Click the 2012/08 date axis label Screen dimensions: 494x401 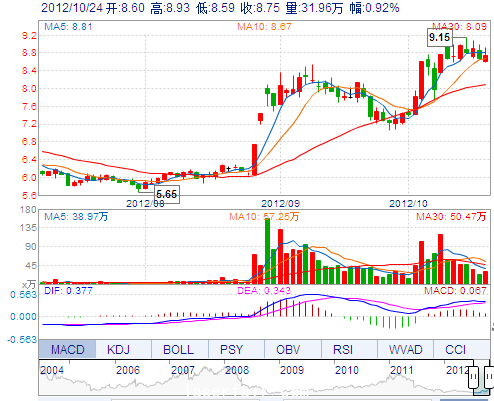(145, 203)
